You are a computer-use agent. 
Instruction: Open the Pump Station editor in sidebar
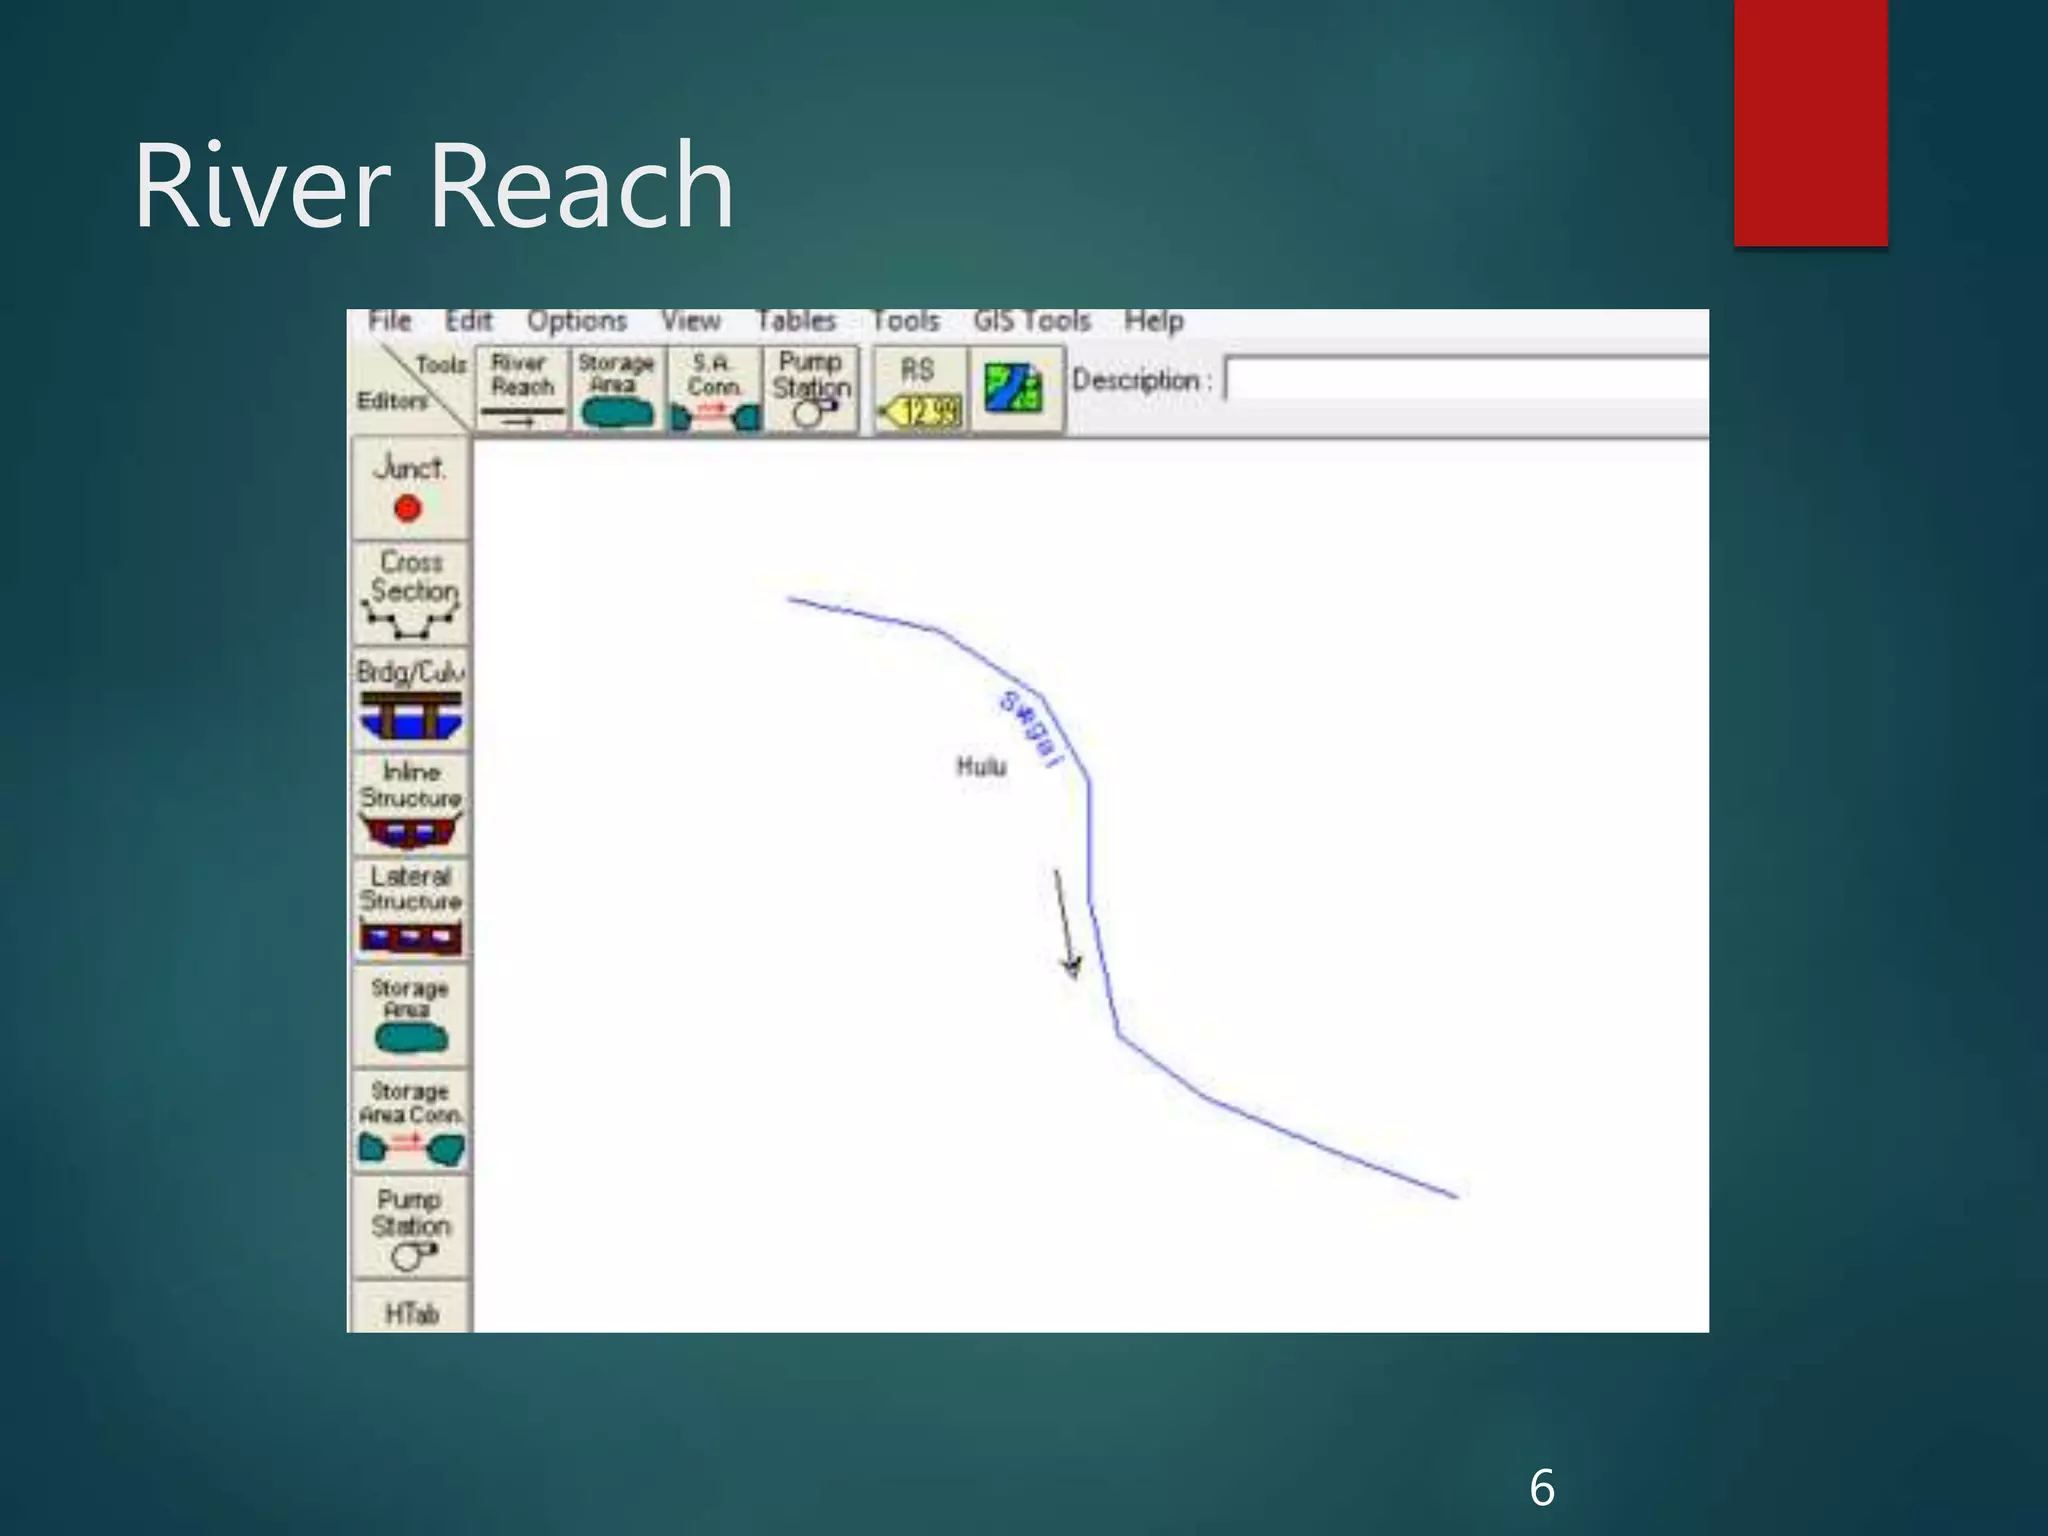click(411, 1226)
